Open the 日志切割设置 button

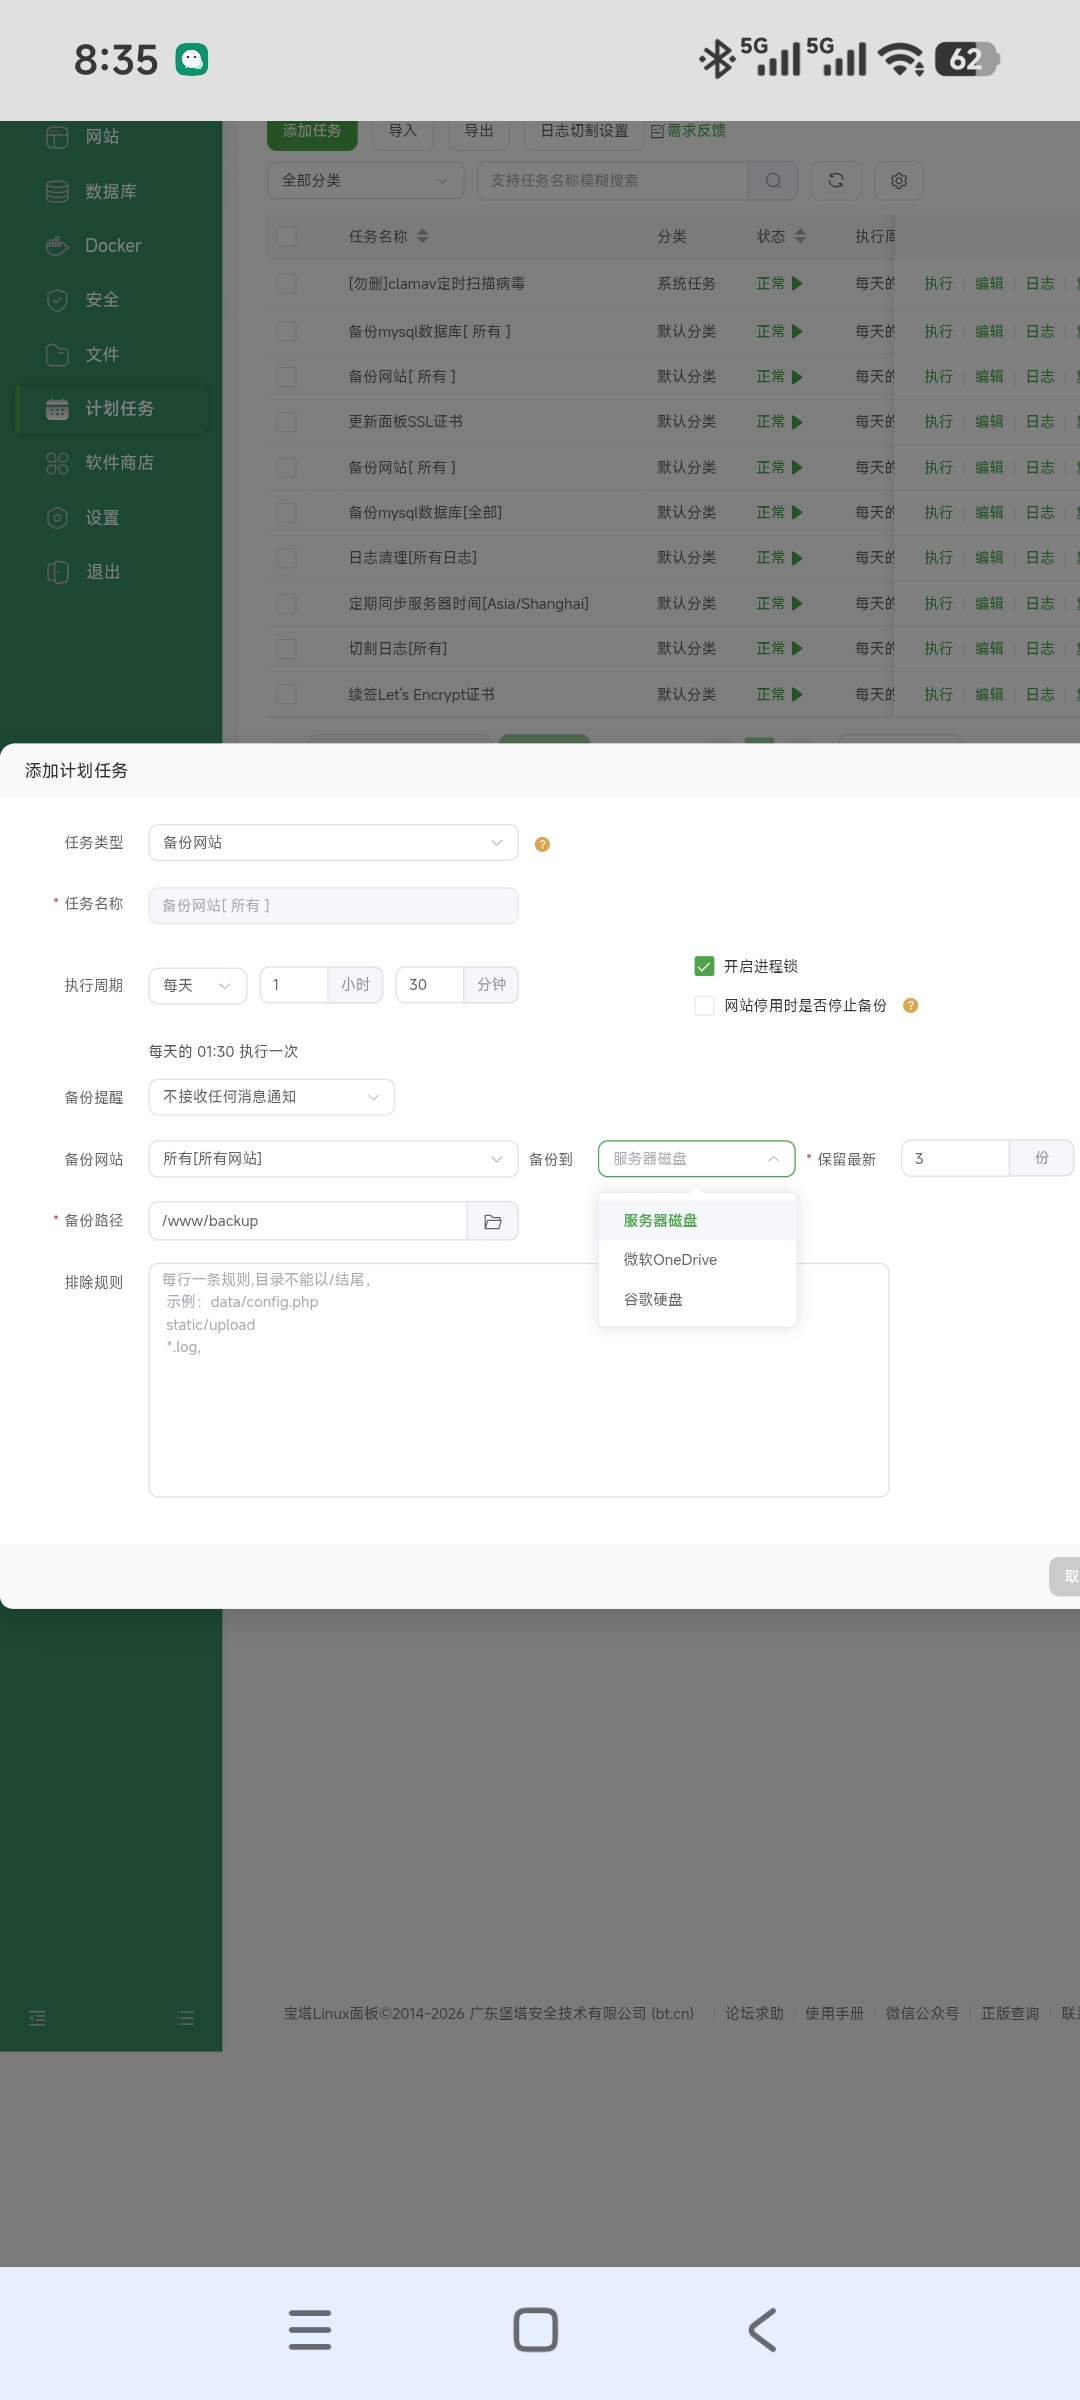tap(584, 131)
